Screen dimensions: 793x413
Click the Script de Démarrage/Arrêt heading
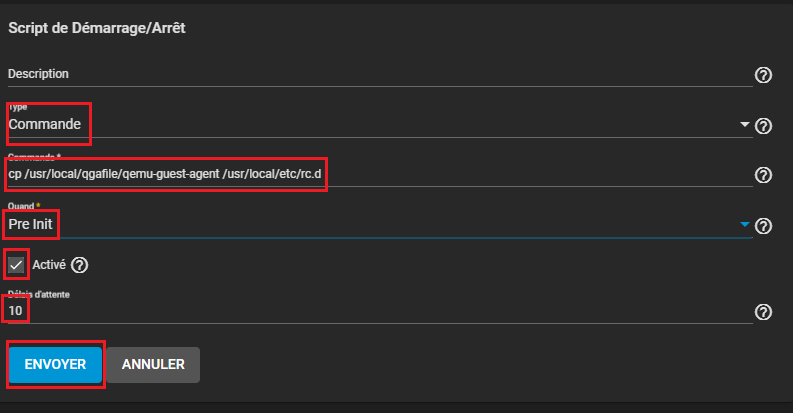click(x=97, y=27)
